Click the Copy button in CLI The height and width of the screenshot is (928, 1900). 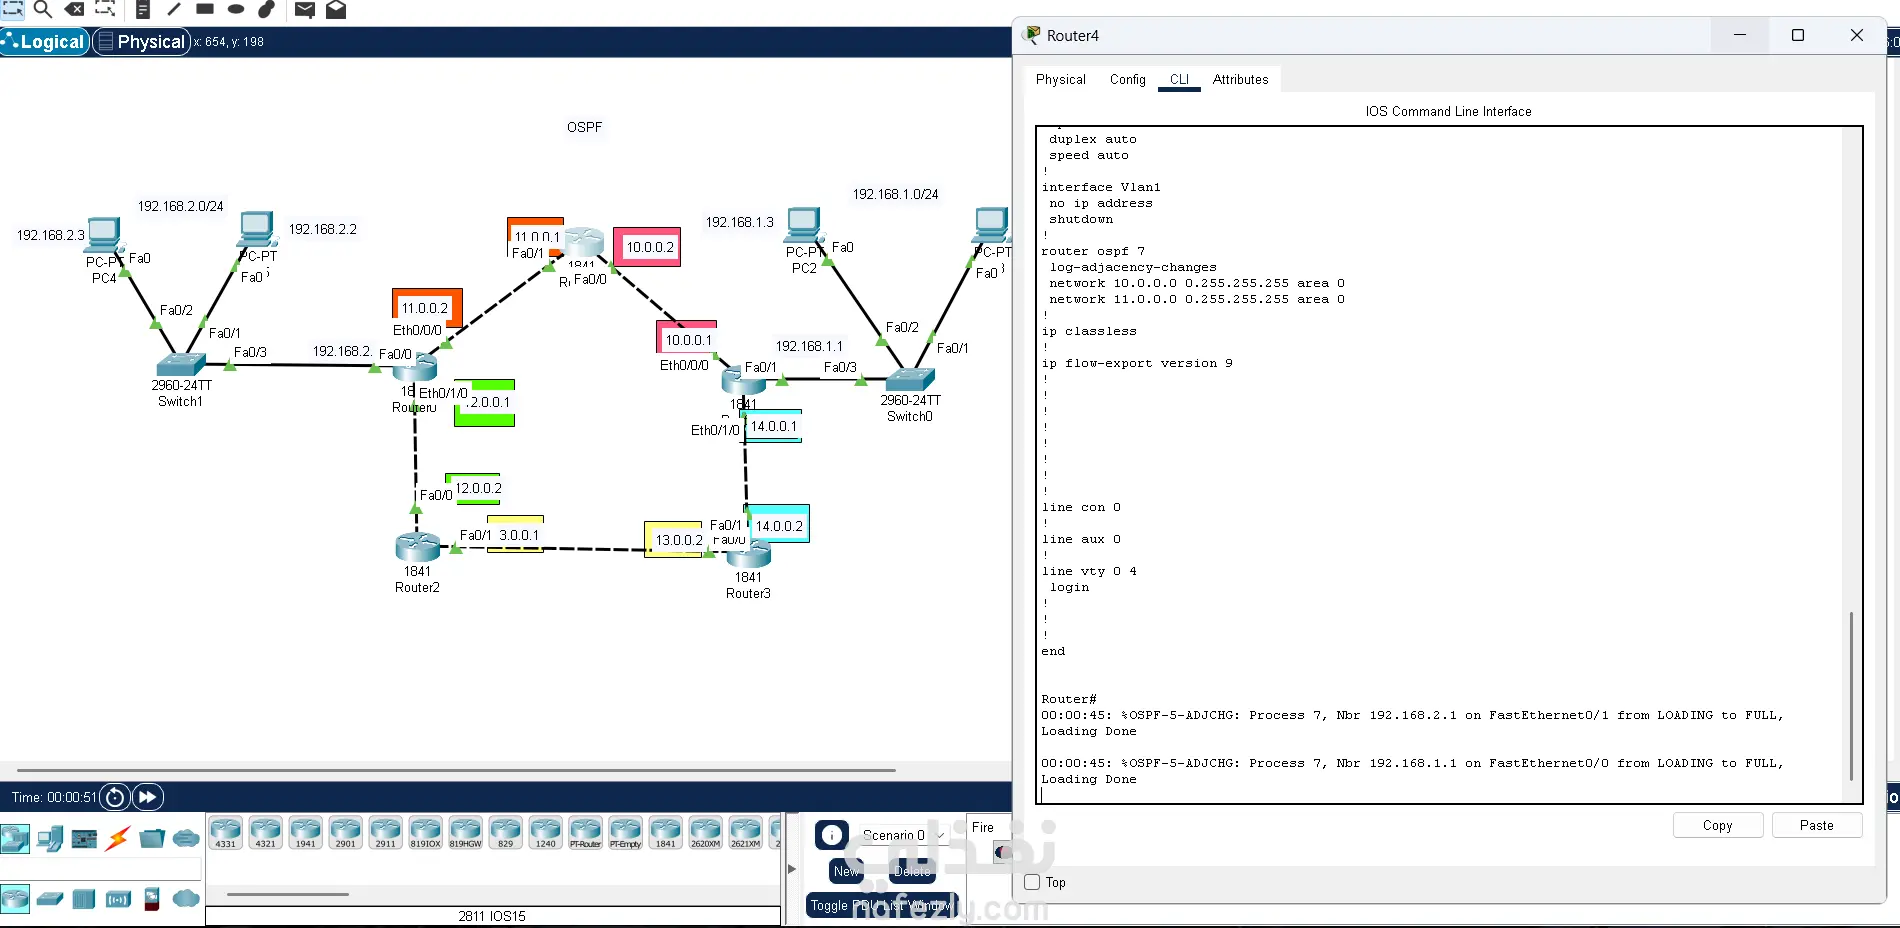click(1718, 825)
